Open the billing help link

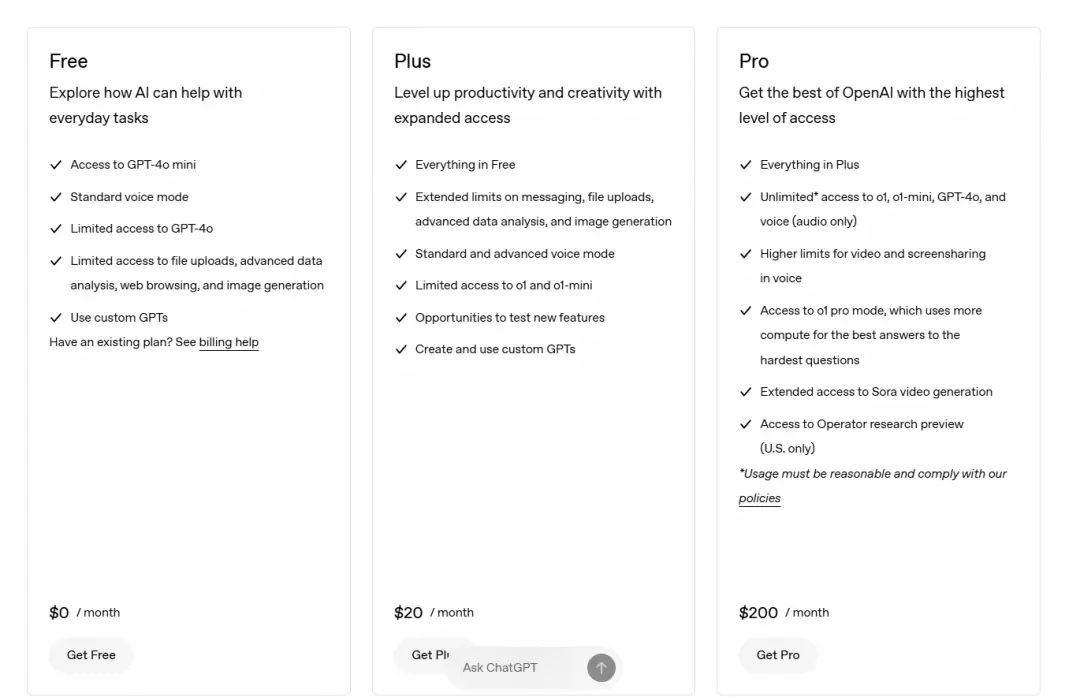coord(229,342)
